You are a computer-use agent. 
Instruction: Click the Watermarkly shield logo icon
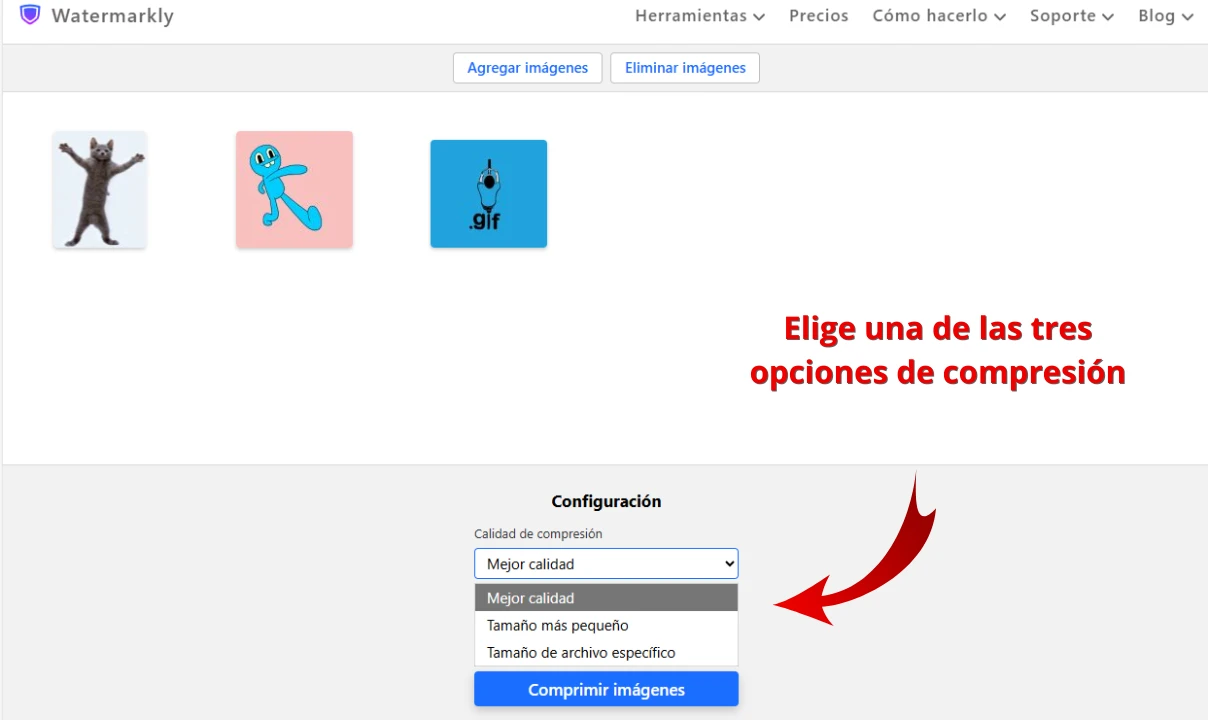coord(30,15)
